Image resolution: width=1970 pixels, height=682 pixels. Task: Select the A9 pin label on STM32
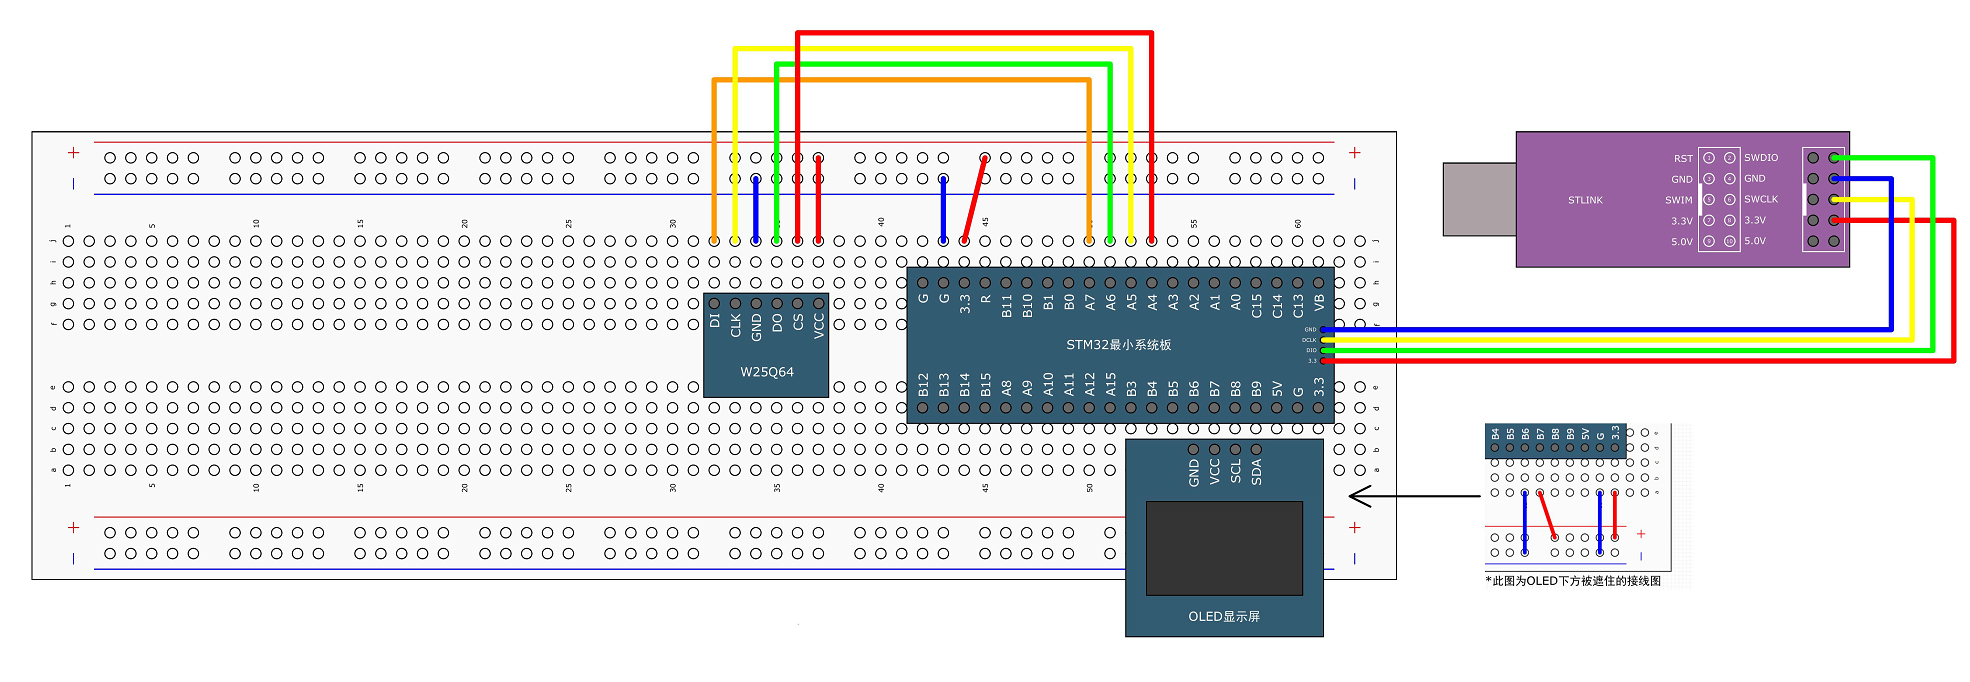[x=1027, y=388]
